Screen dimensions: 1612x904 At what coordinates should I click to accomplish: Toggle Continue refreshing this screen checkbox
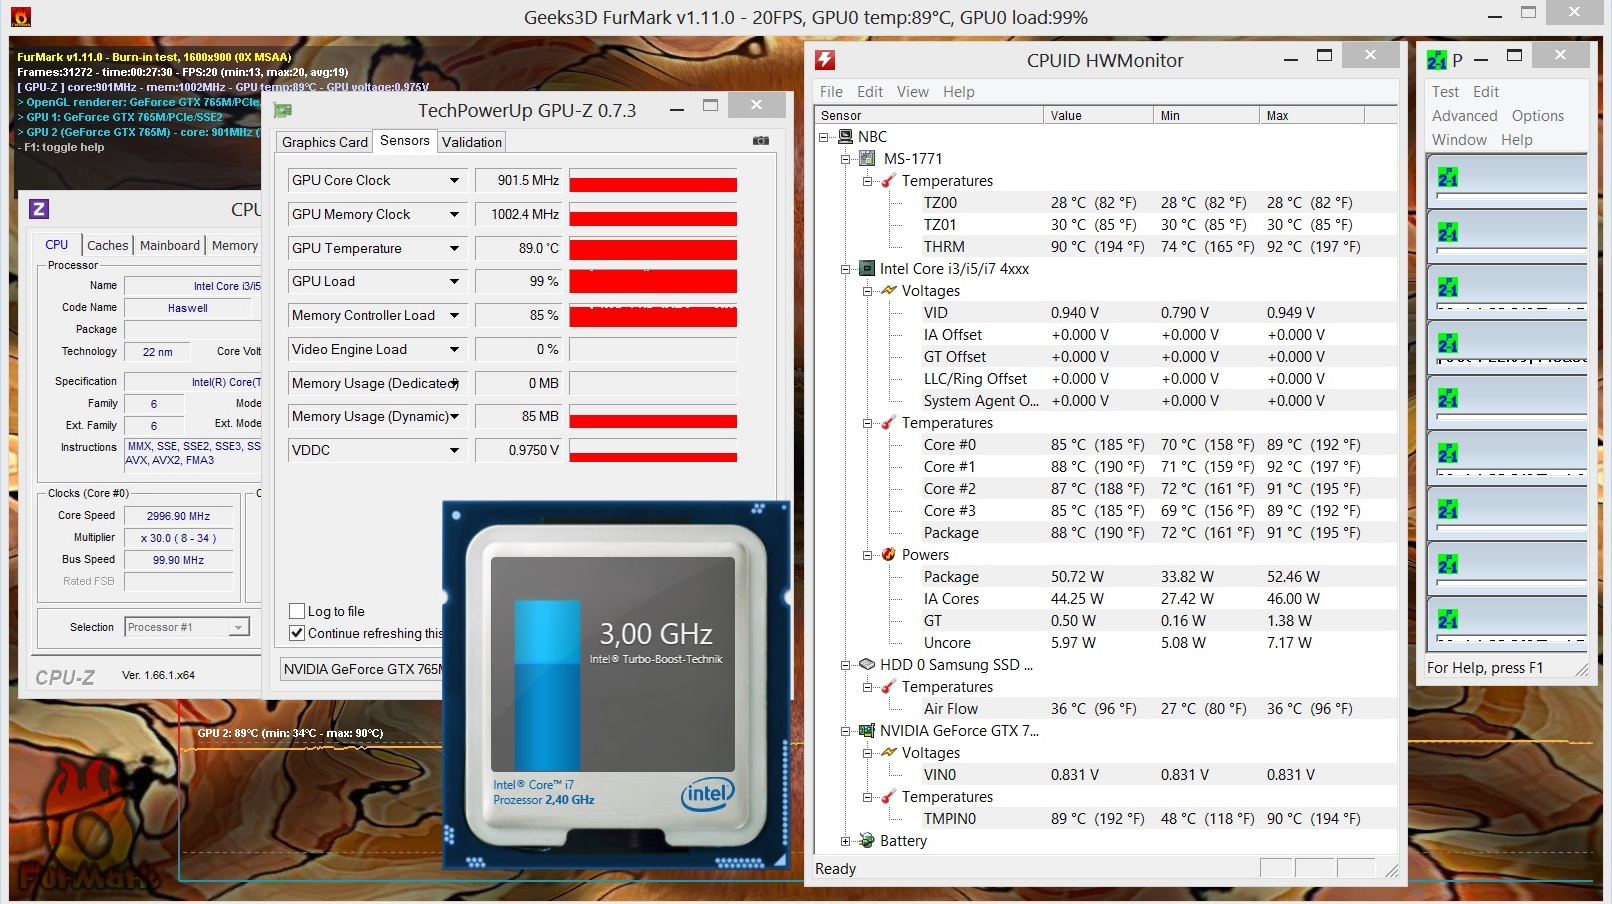click(x=297, y=633)
